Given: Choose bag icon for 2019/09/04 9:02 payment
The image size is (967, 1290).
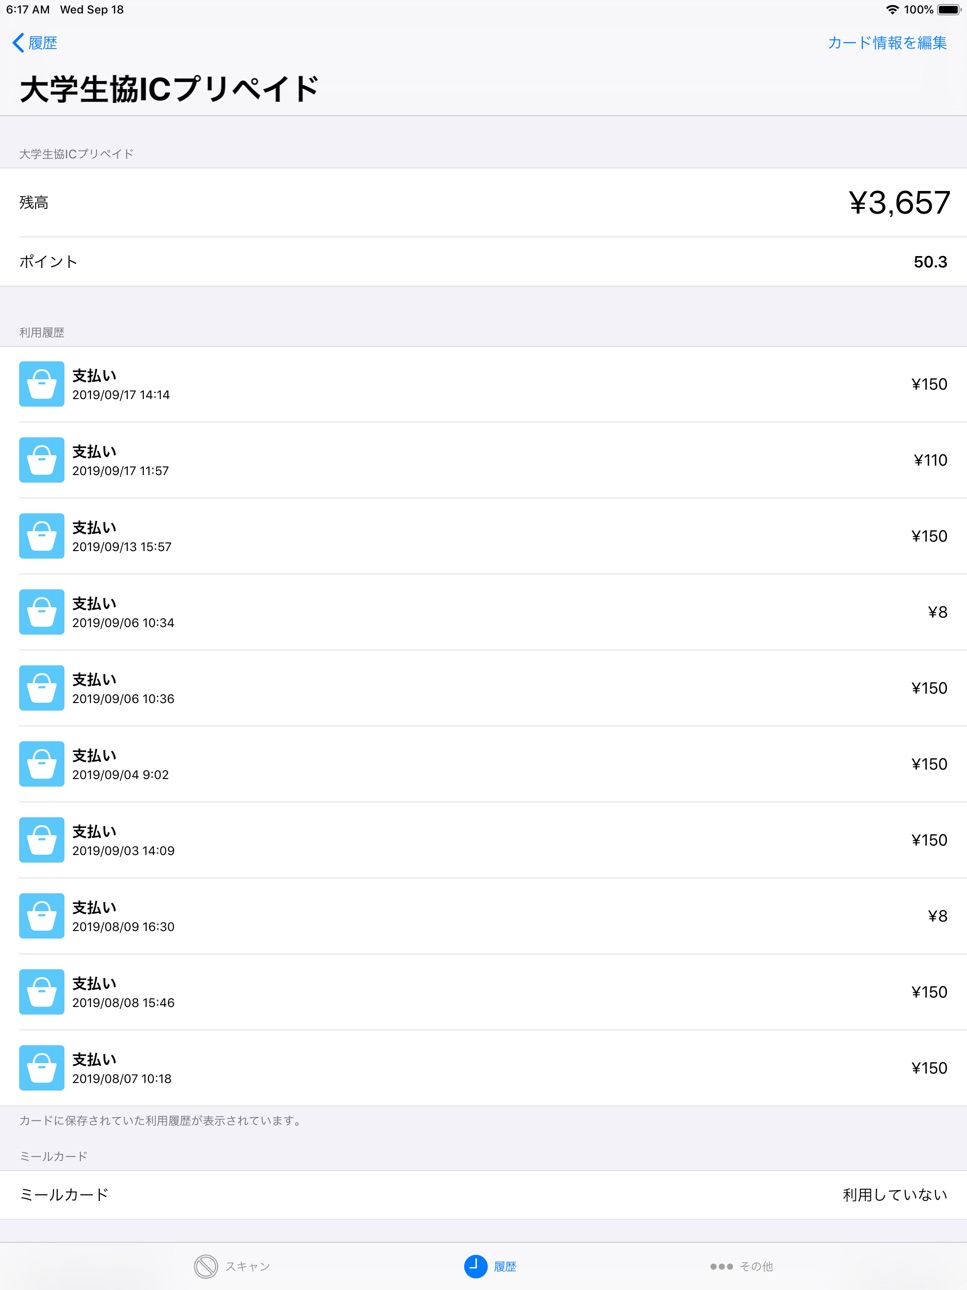Looking at the screenshot, I should tap(42, 764).
